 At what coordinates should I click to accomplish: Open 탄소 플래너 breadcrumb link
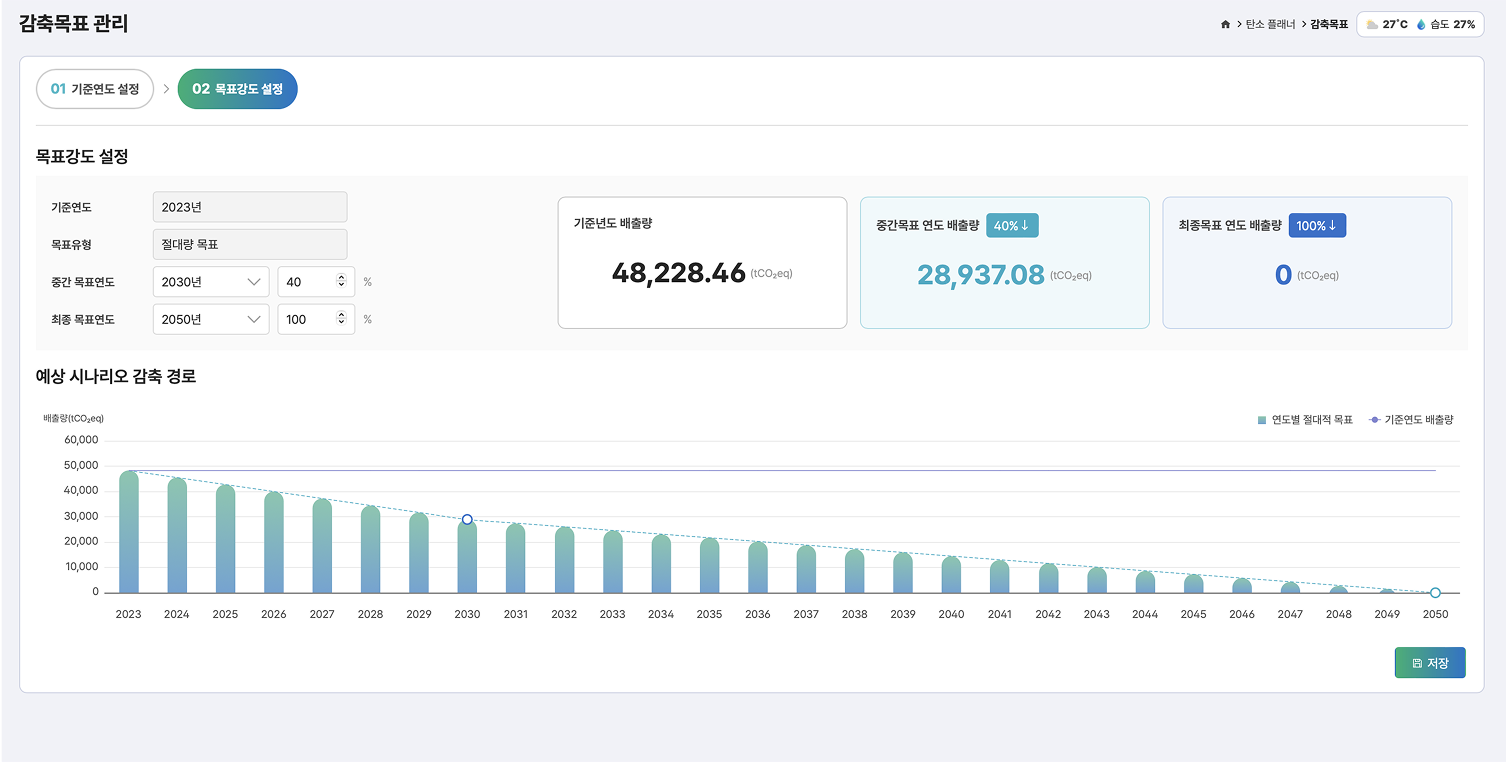pyautogui.click(x=1270, y=24)
